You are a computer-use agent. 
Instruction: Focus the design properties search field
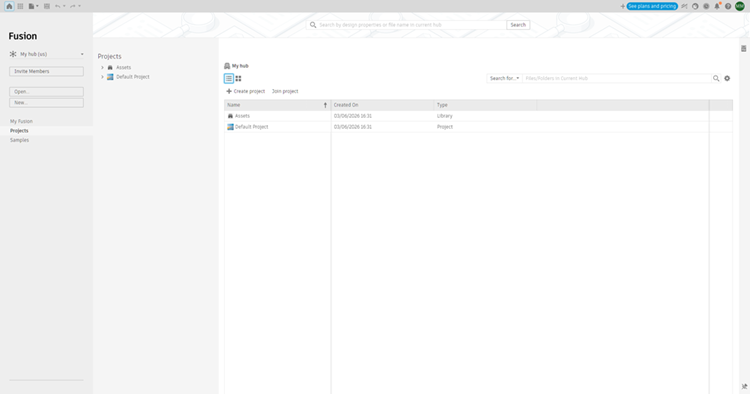click(411, 25)
